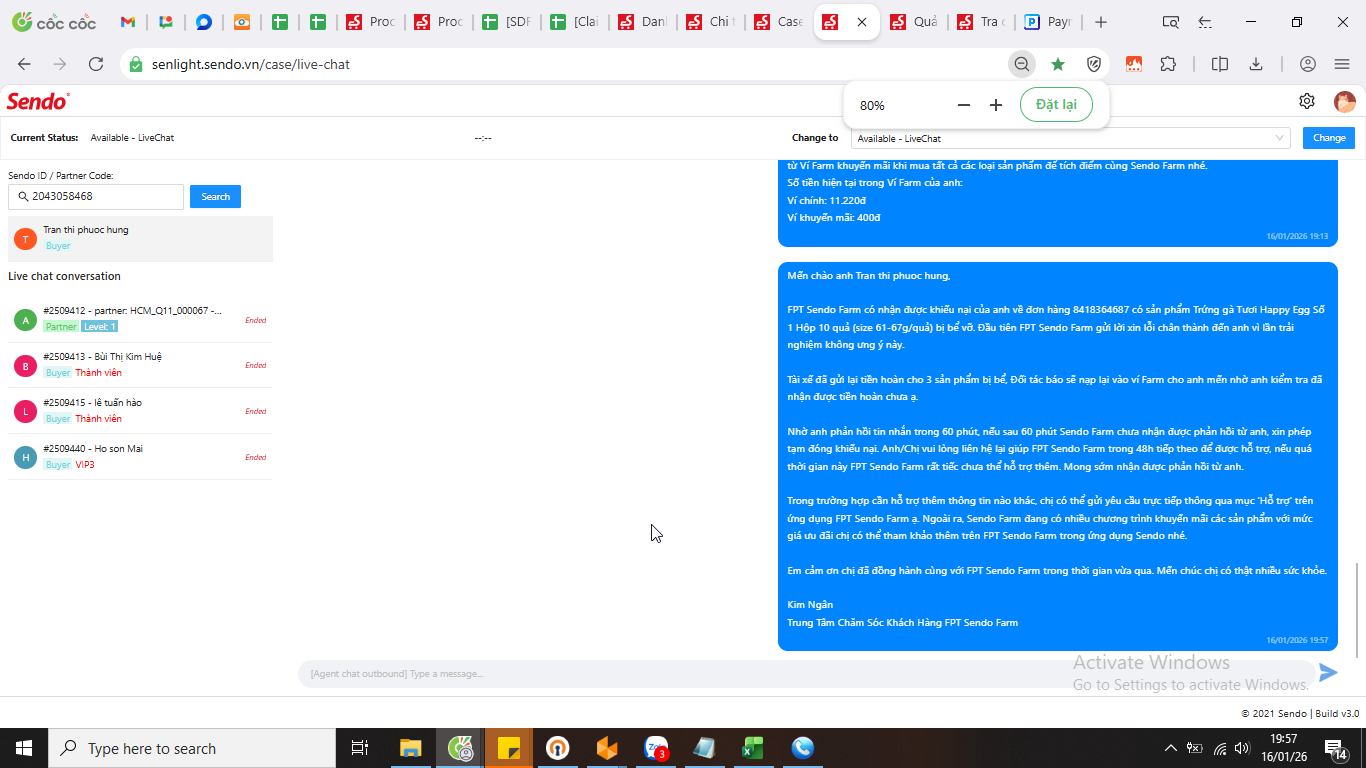Increase zoom with the plus button
This screenshot has height=768, width=1366.
(996, 105)
